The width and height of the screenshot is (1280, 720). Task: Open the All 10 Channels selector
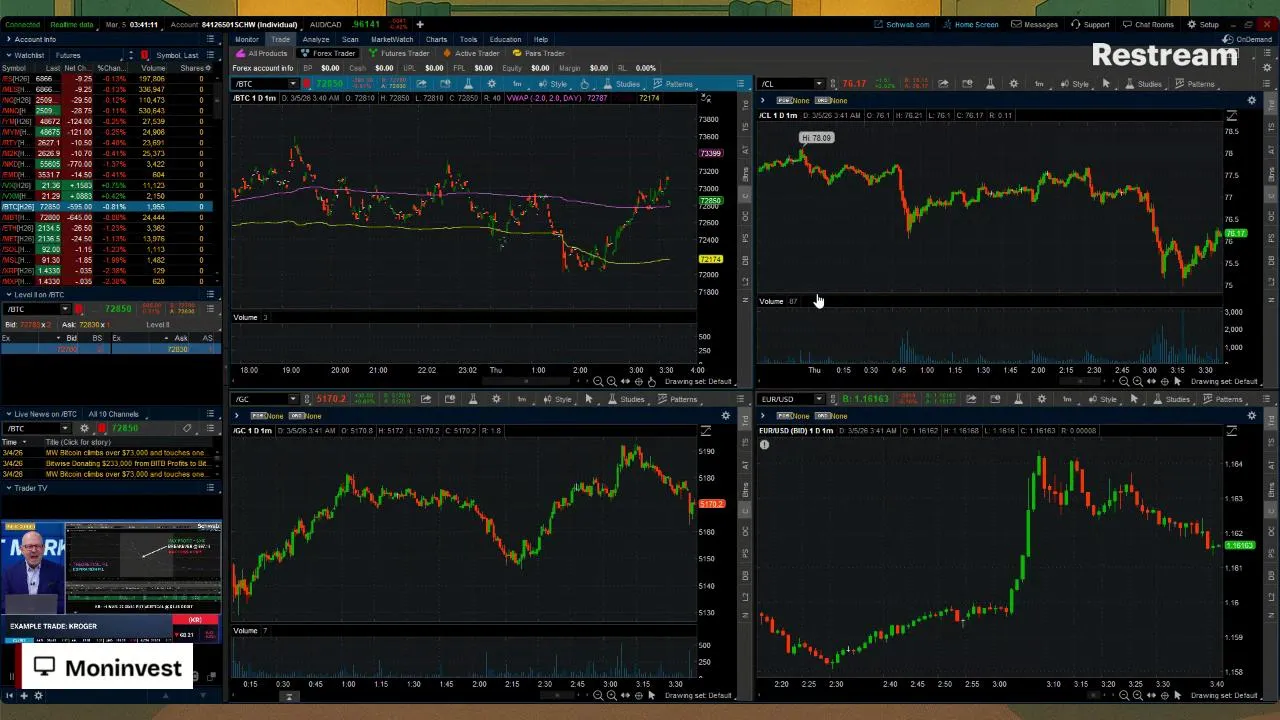(x=113, y=414)
